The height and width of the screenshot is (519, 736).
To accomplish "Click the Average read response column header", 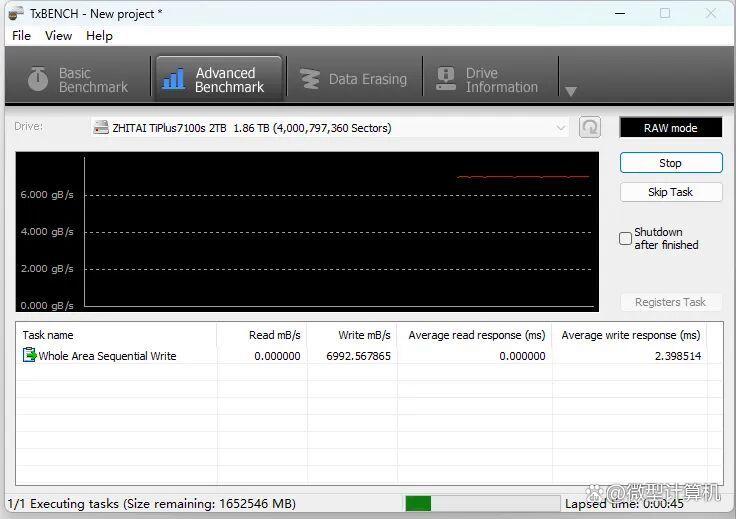I will coord(474,335).
